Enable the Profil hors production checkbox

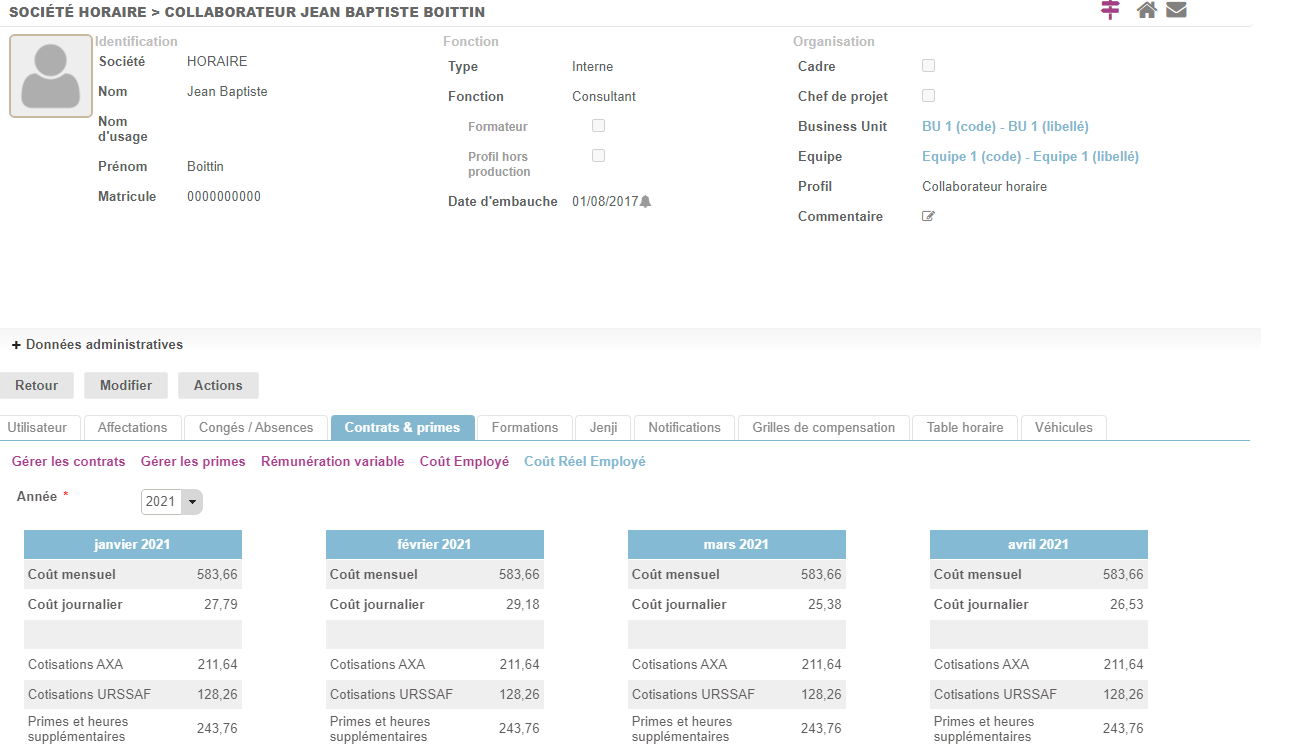[598, 156]
